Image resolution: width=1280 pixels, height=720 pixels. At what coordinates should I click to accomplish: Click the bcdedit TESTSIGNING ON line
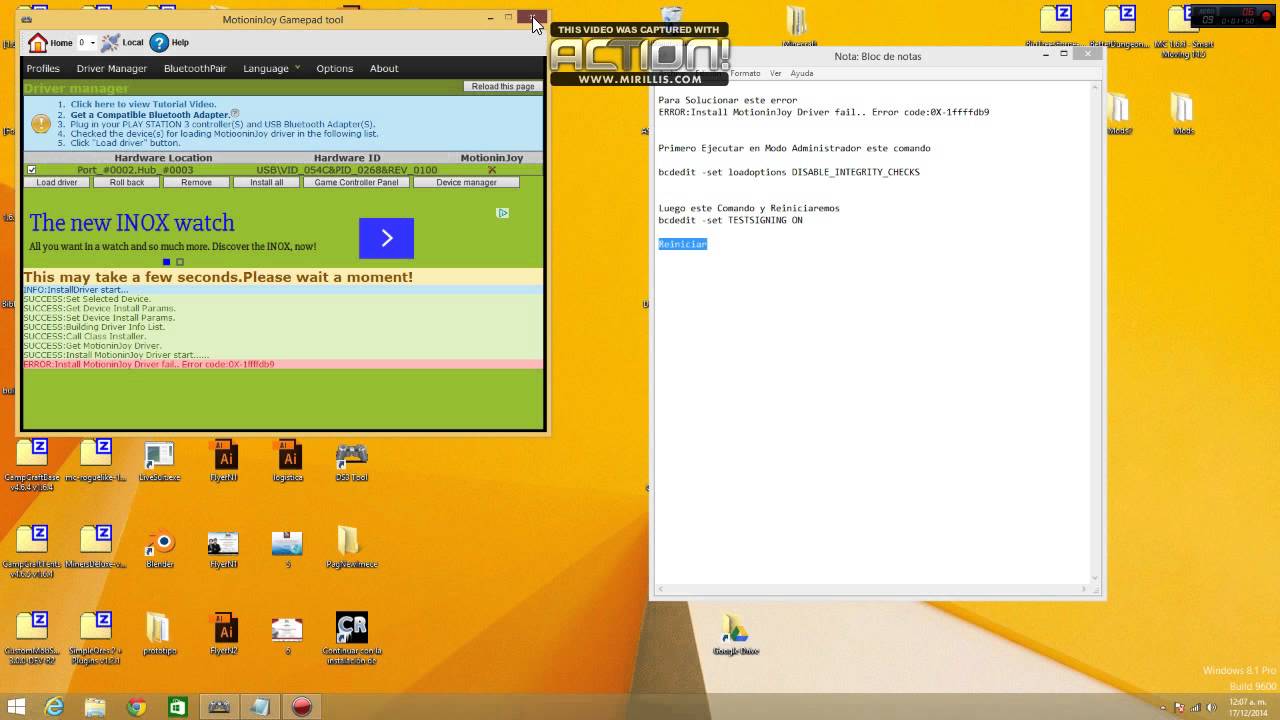click(730, 220)
